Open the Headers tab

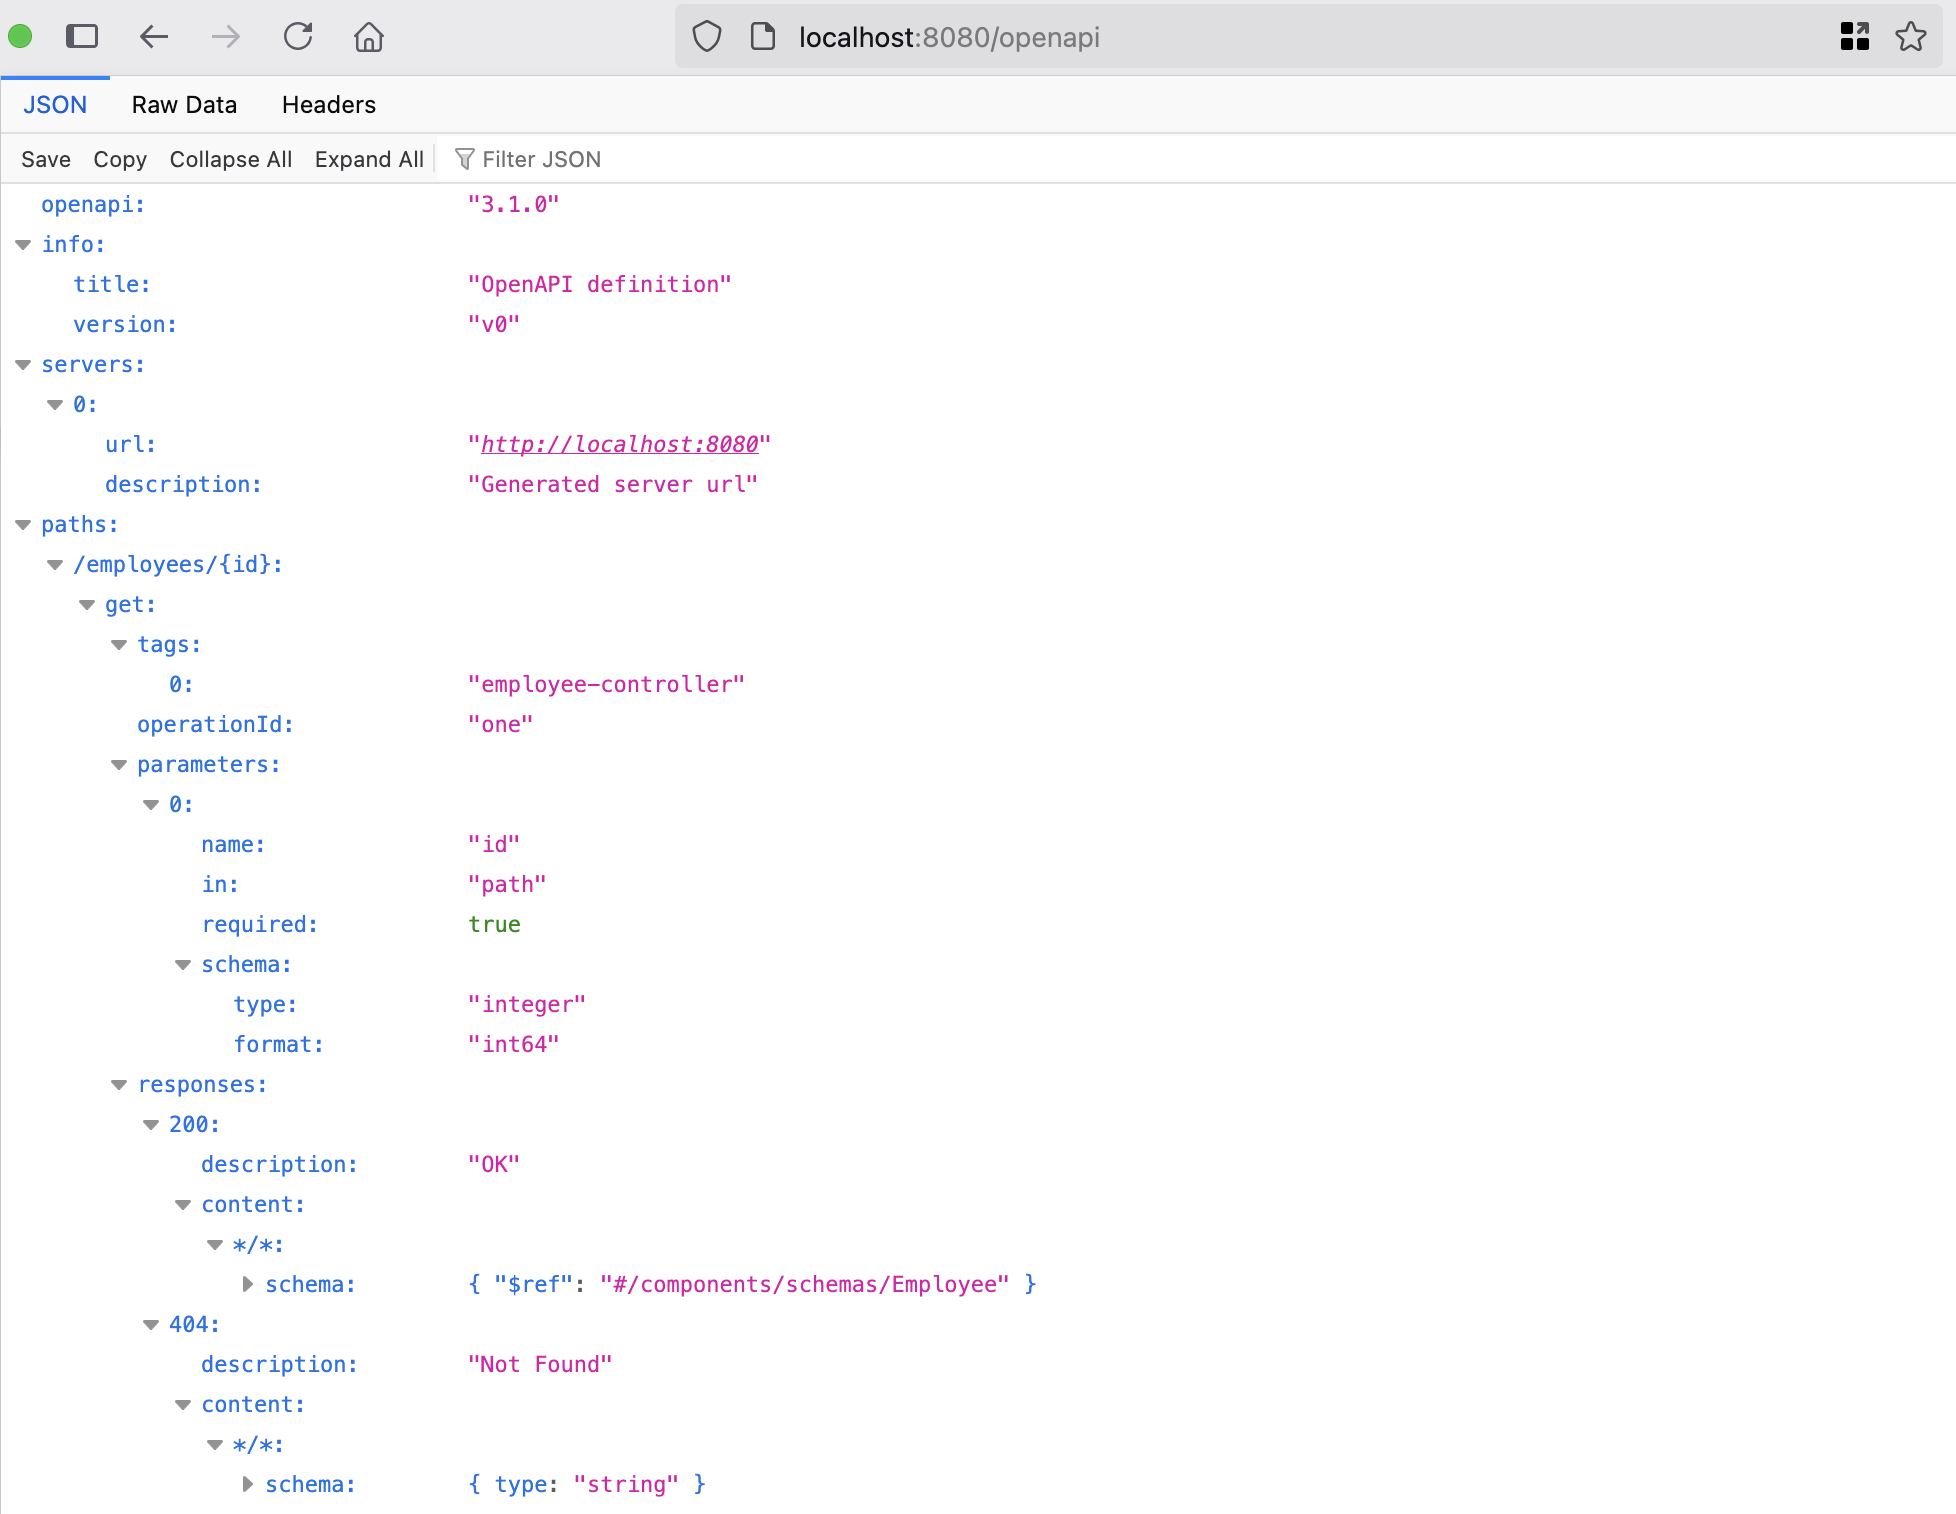[x=328, y=105]
